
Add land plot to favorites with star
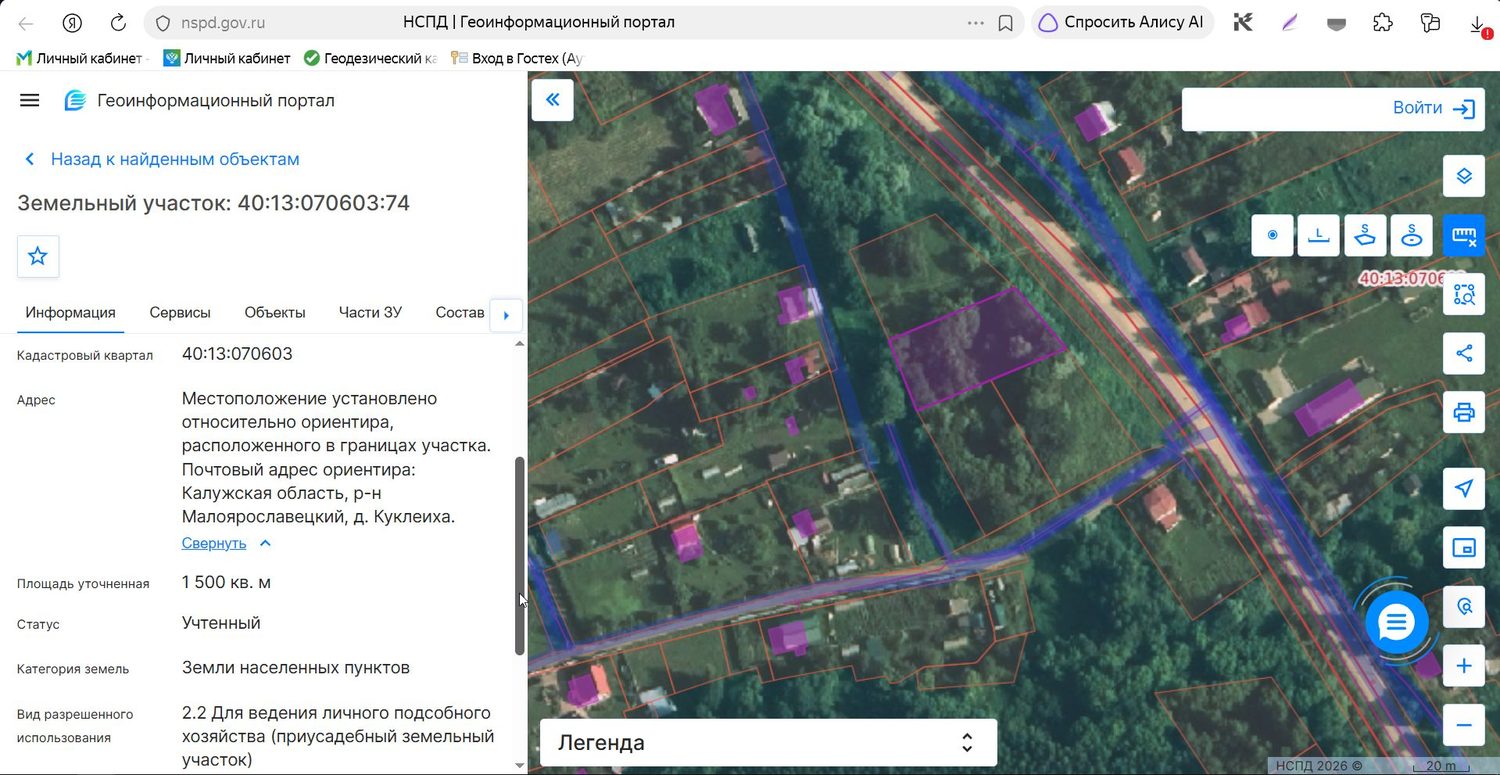point(38,256)
